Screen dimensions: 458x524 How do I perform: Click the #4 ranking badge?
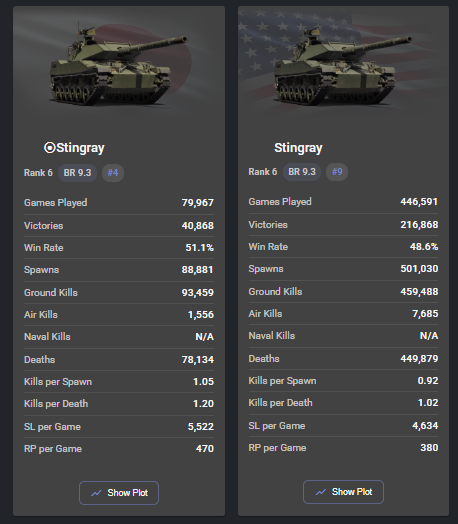pyautogui.click(x=113, y=173)
